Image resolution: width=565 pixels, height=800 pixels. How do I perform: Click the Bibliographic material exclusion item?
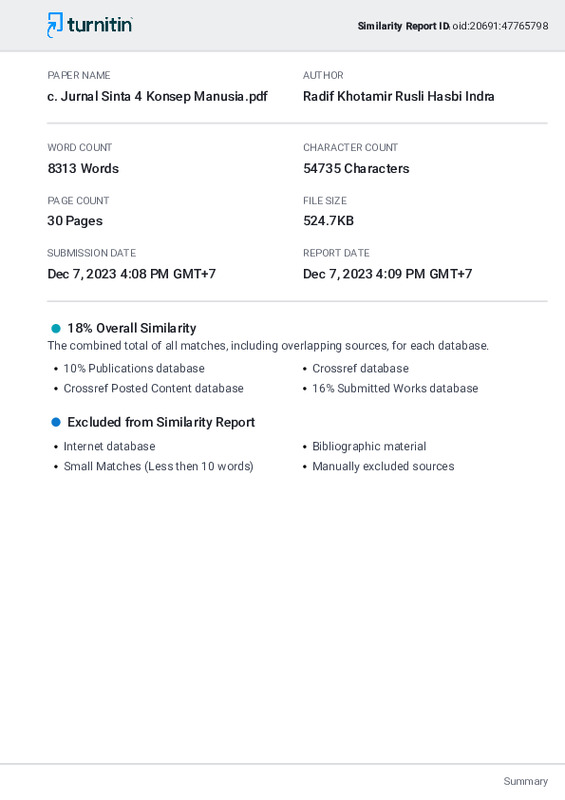[369, 446]
